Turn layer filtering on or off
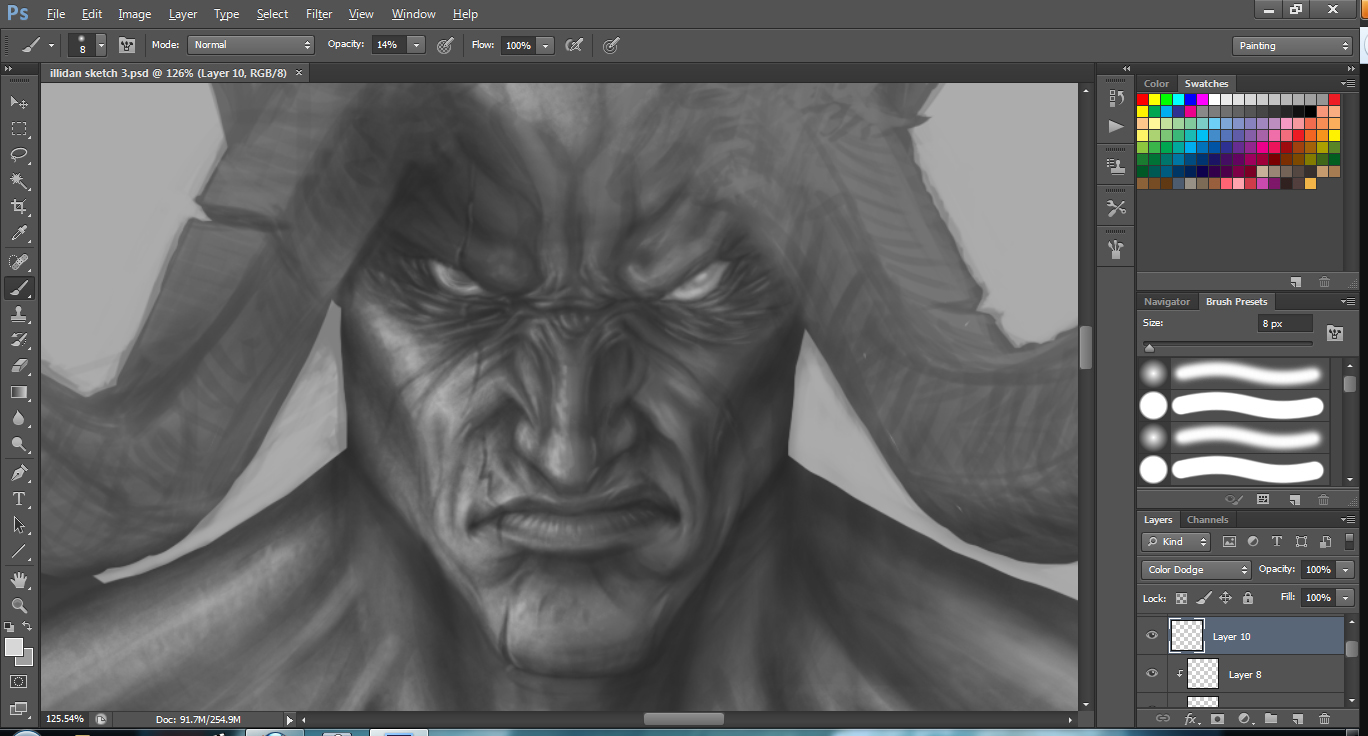The height and width of the screenshot is (736, 1368). (x=1350, y=542)
